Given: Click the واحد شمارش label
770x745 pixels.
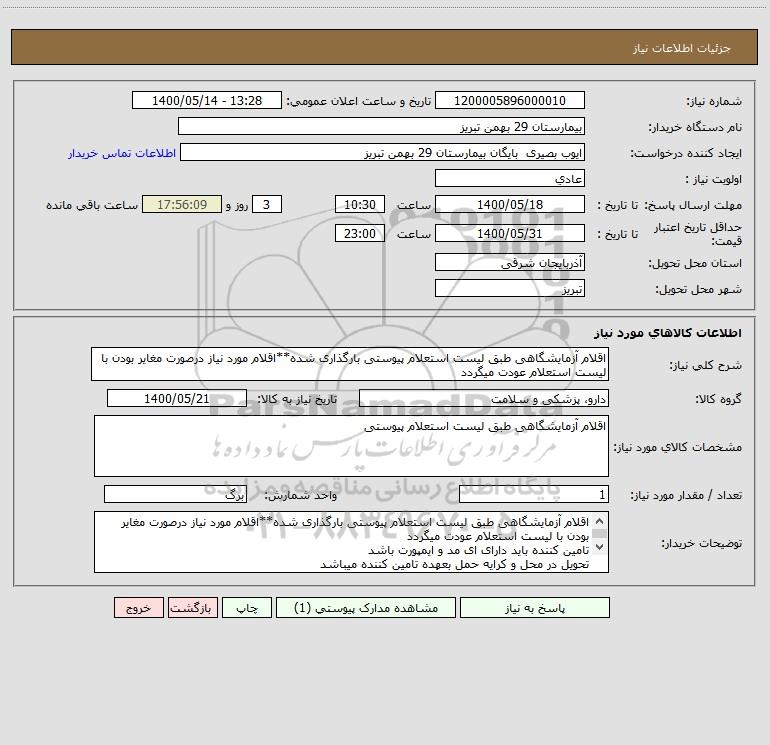Looking at the screenshot, I should click(x=301, y=496).
